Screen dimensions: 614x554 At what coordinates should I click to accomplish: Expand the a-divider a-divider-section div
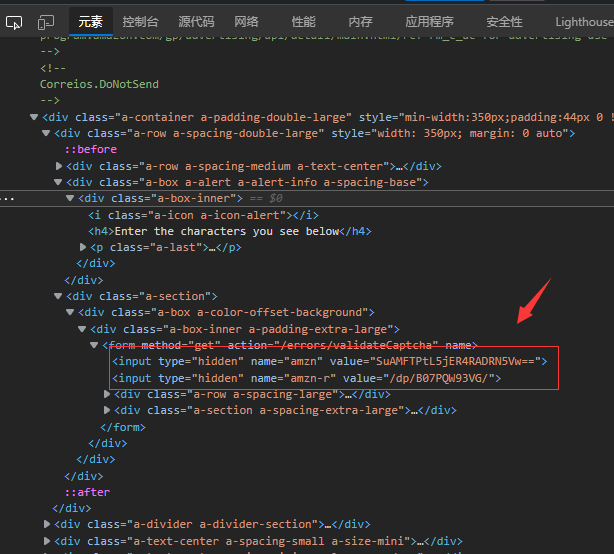pyautogui.click(x=47, y=524)
